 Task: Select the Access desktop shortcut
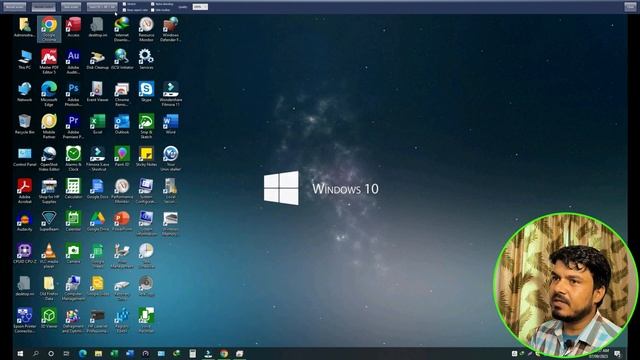[x=73, y=28]
